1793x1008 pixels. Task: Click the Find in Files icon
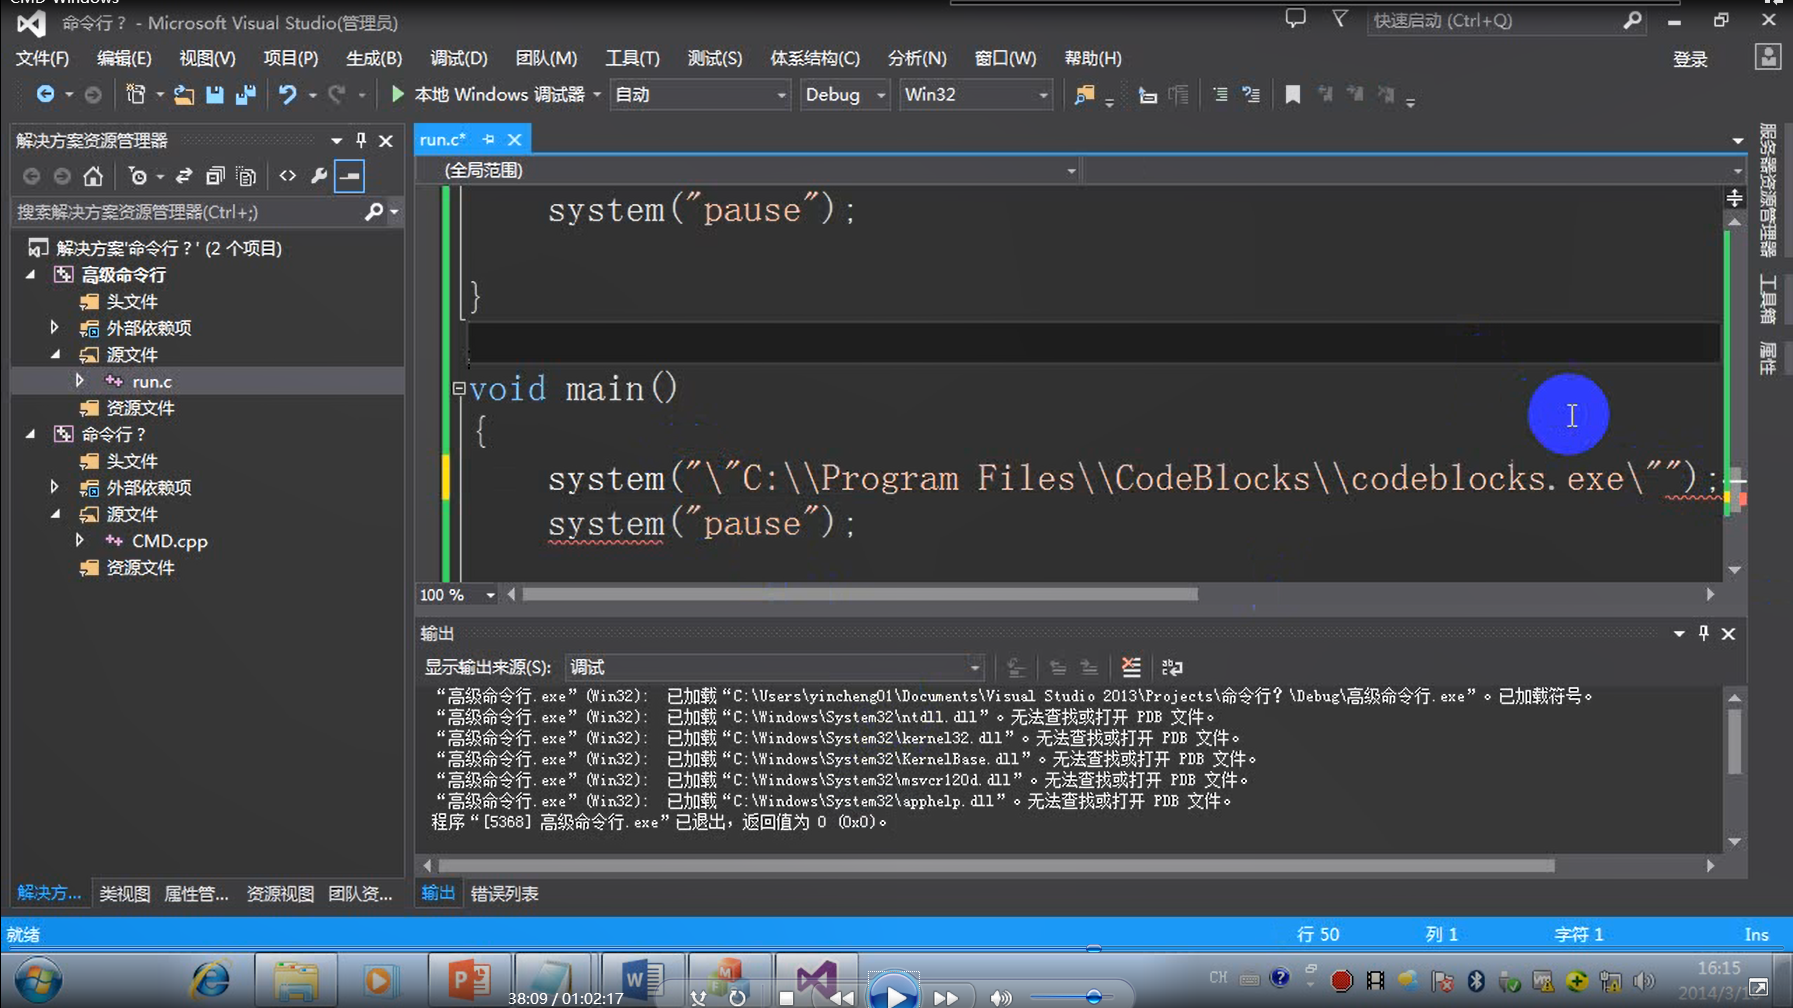pos(1084,94)
